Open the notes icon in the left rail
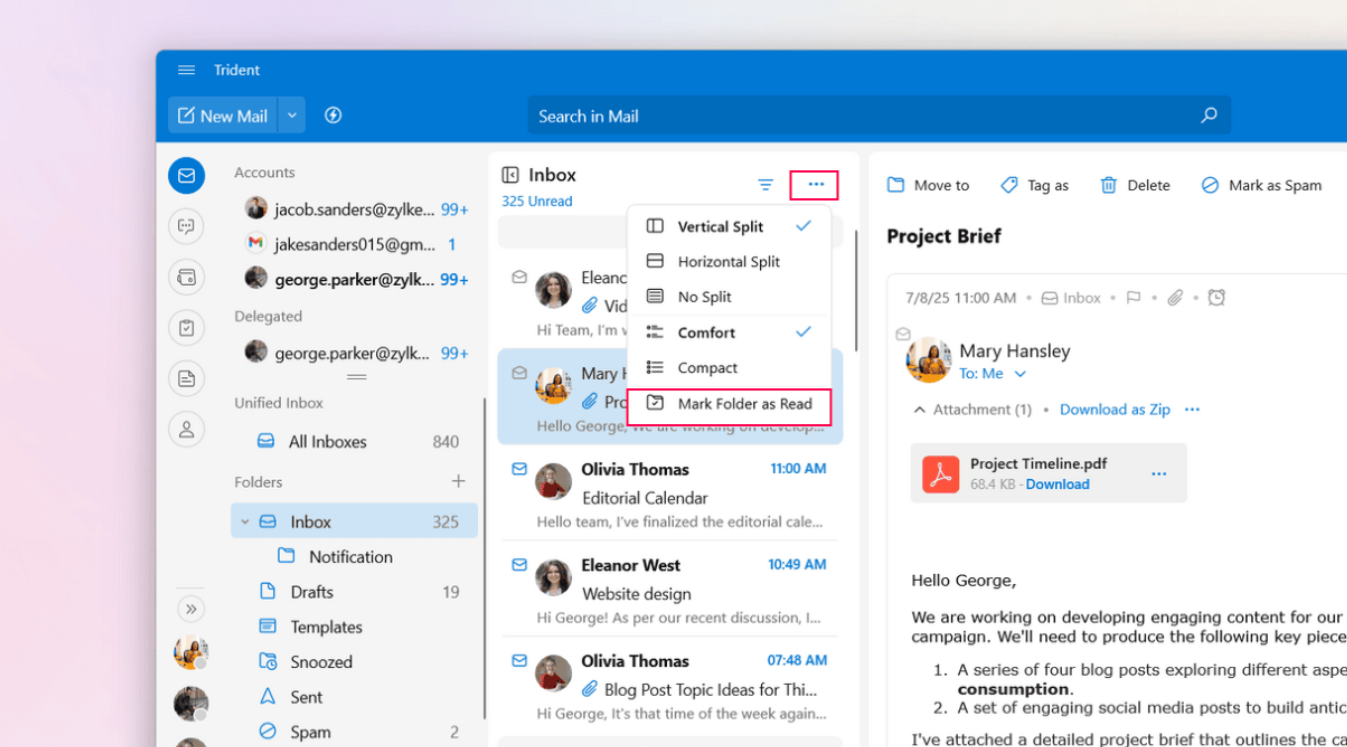This screenshot has height=747, width=1347. [187, 378]
